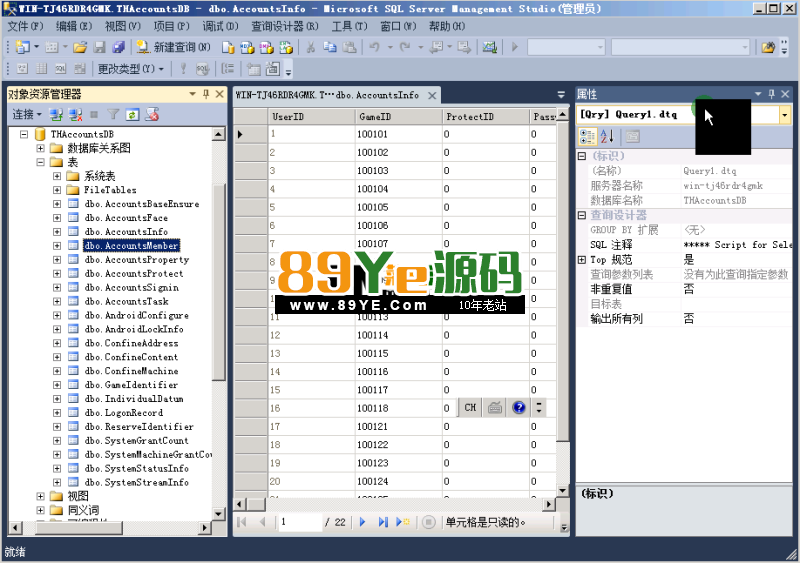This screenshot has width=800, height=563.
Task: Click the ProtectID column header
Action: pos(486,117)
